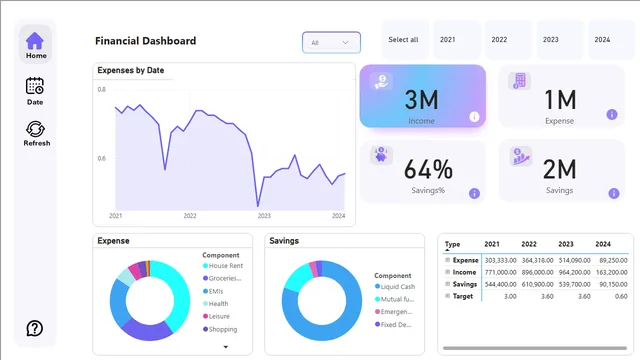Click the table horizontal scrollbar

pos(535,348)
